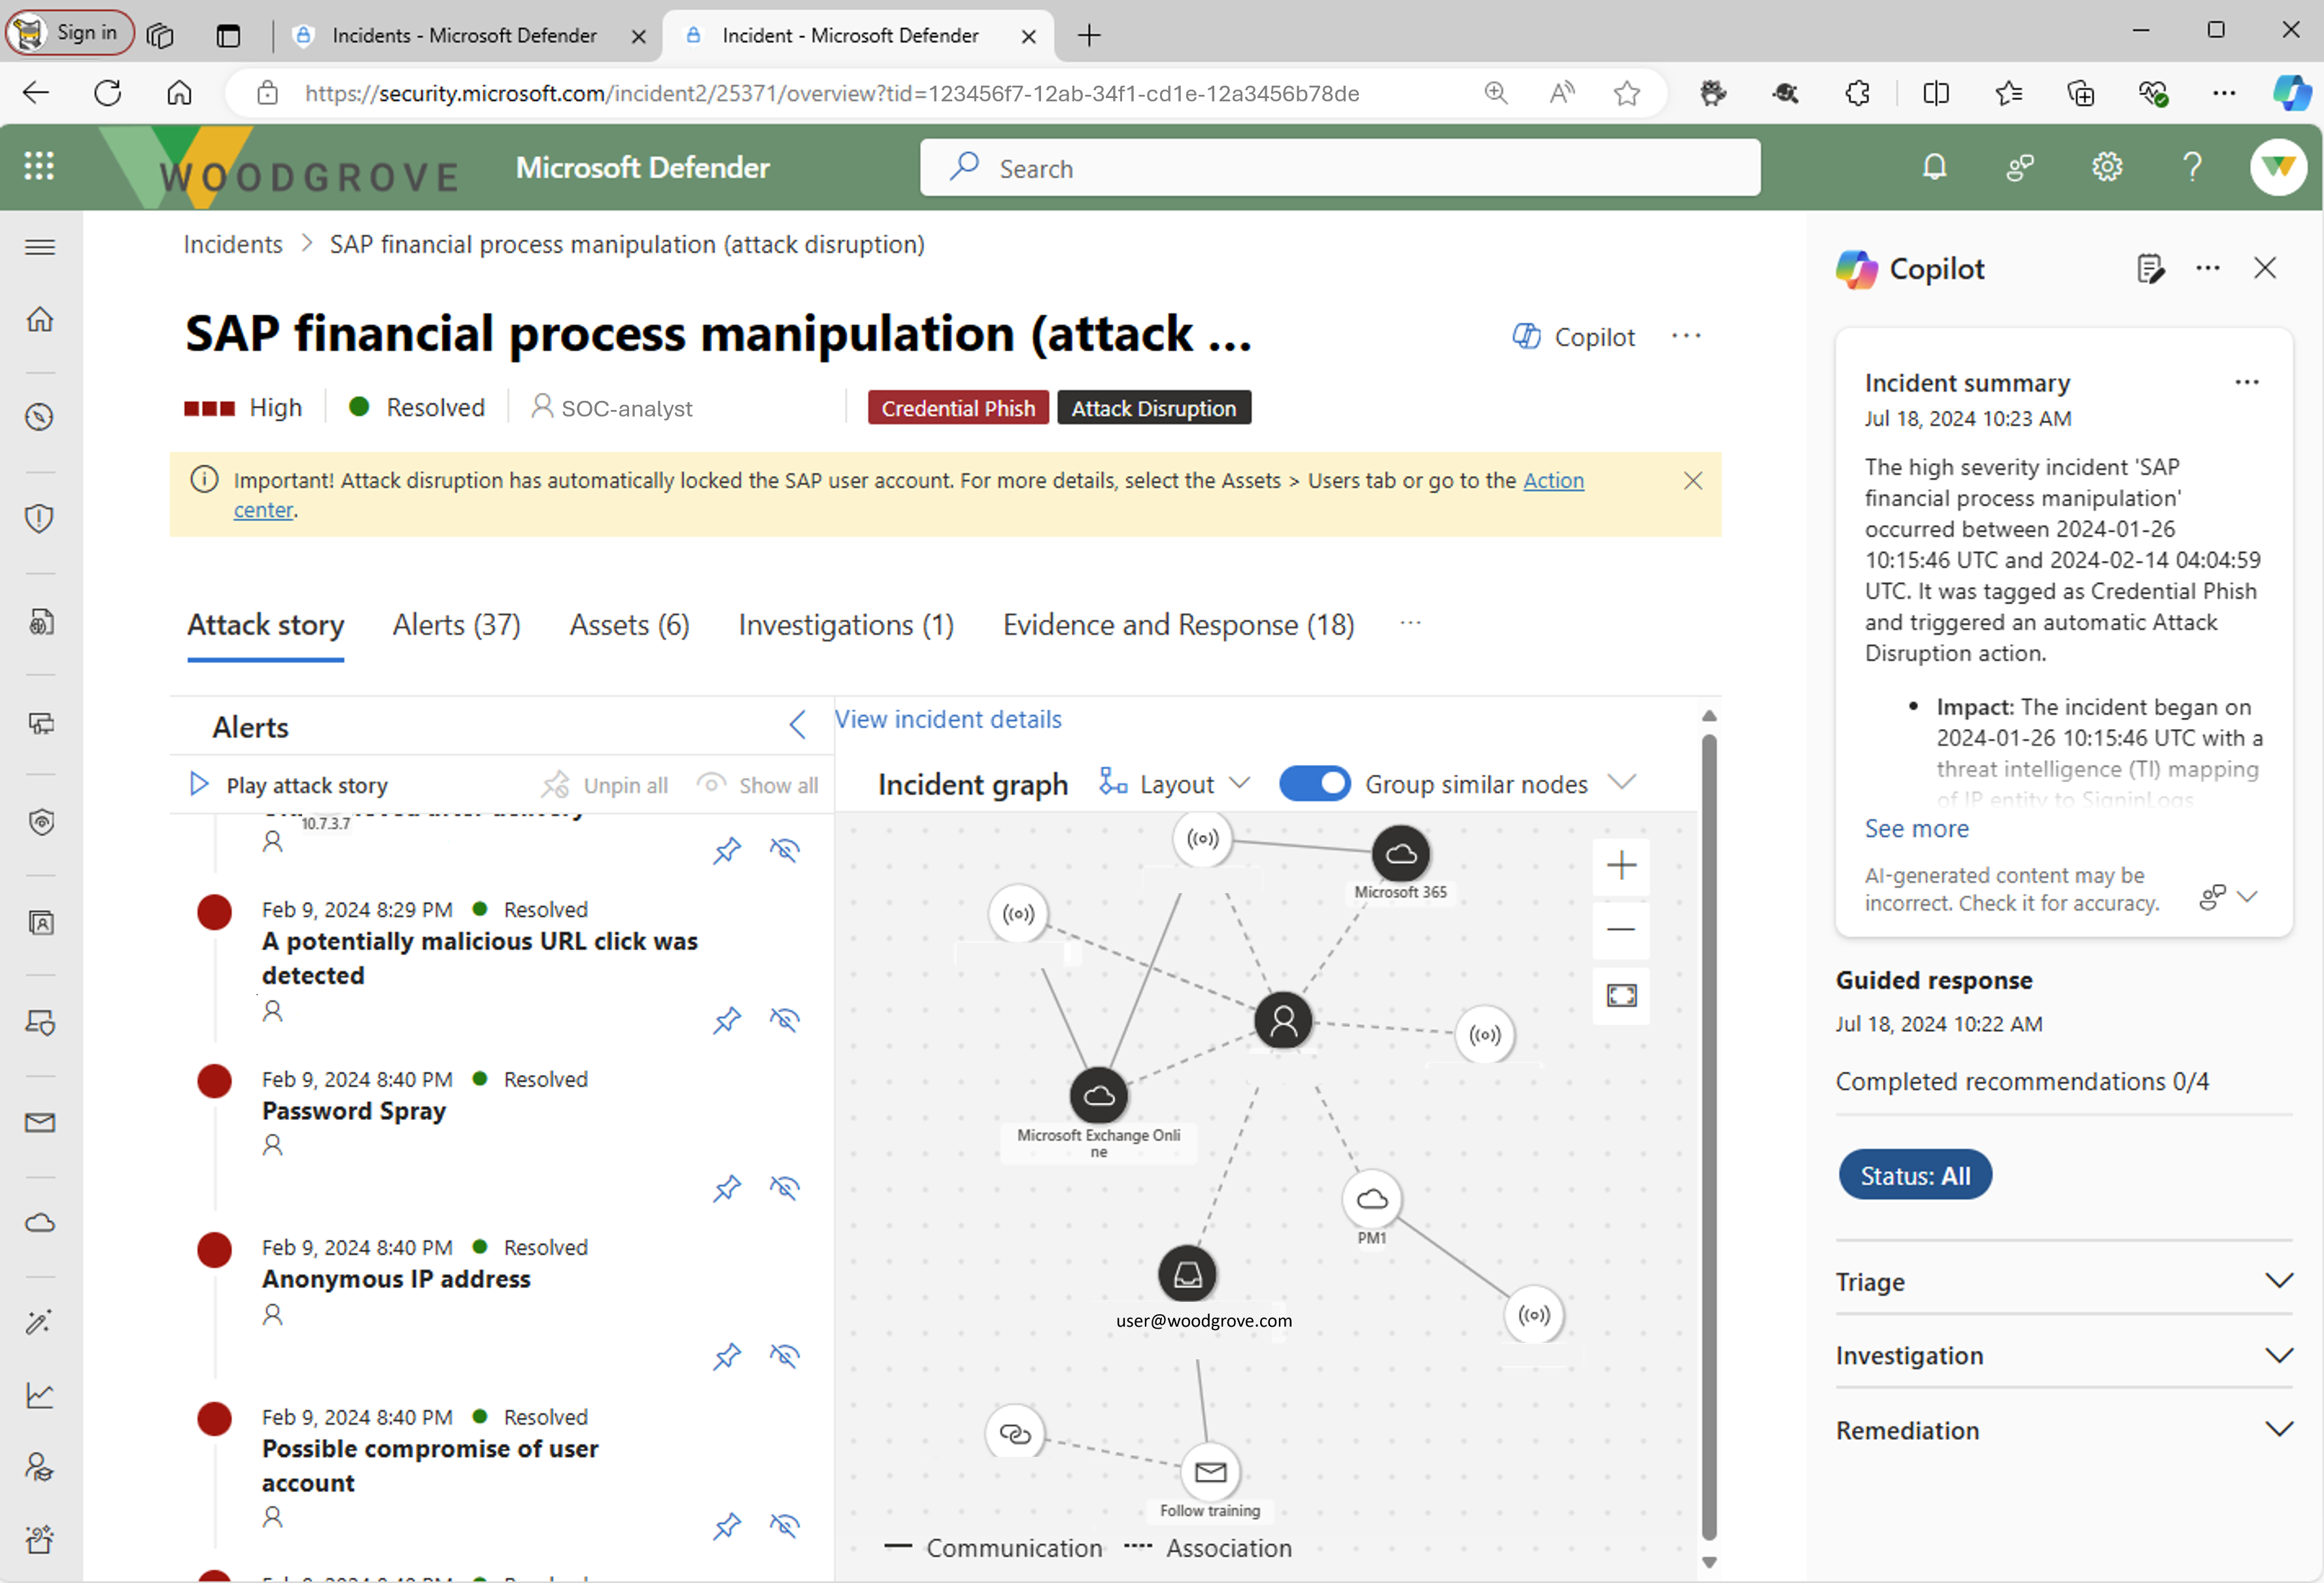The height and width of the screenshot is (1583, 2324).
Task: Hide the Anonymous IP address alert
Action: (x=785, y=1356)
